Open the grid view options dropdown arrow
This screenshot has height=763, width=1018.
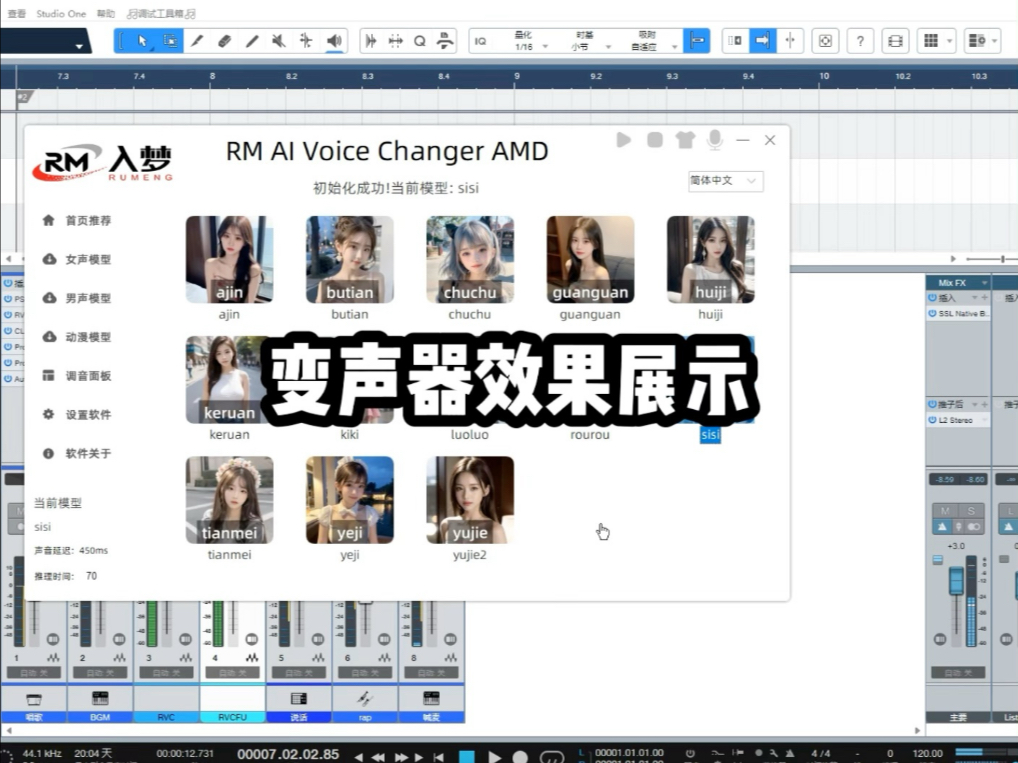point(950,41)
